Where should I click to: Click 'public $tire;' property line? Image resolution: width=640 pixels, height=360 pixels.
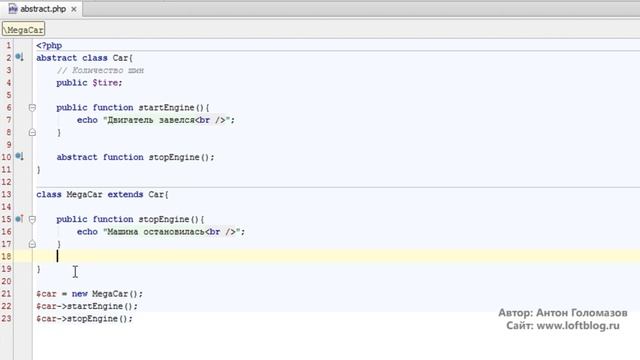click(89, 83)
